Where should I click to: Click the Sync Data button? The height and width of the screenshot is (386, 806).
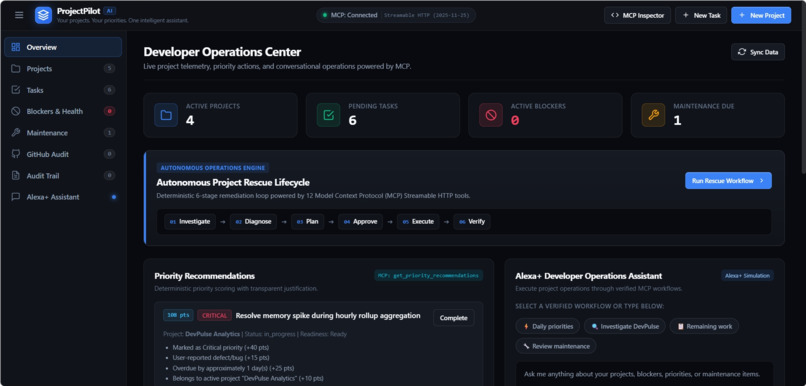tap(758, 52)
